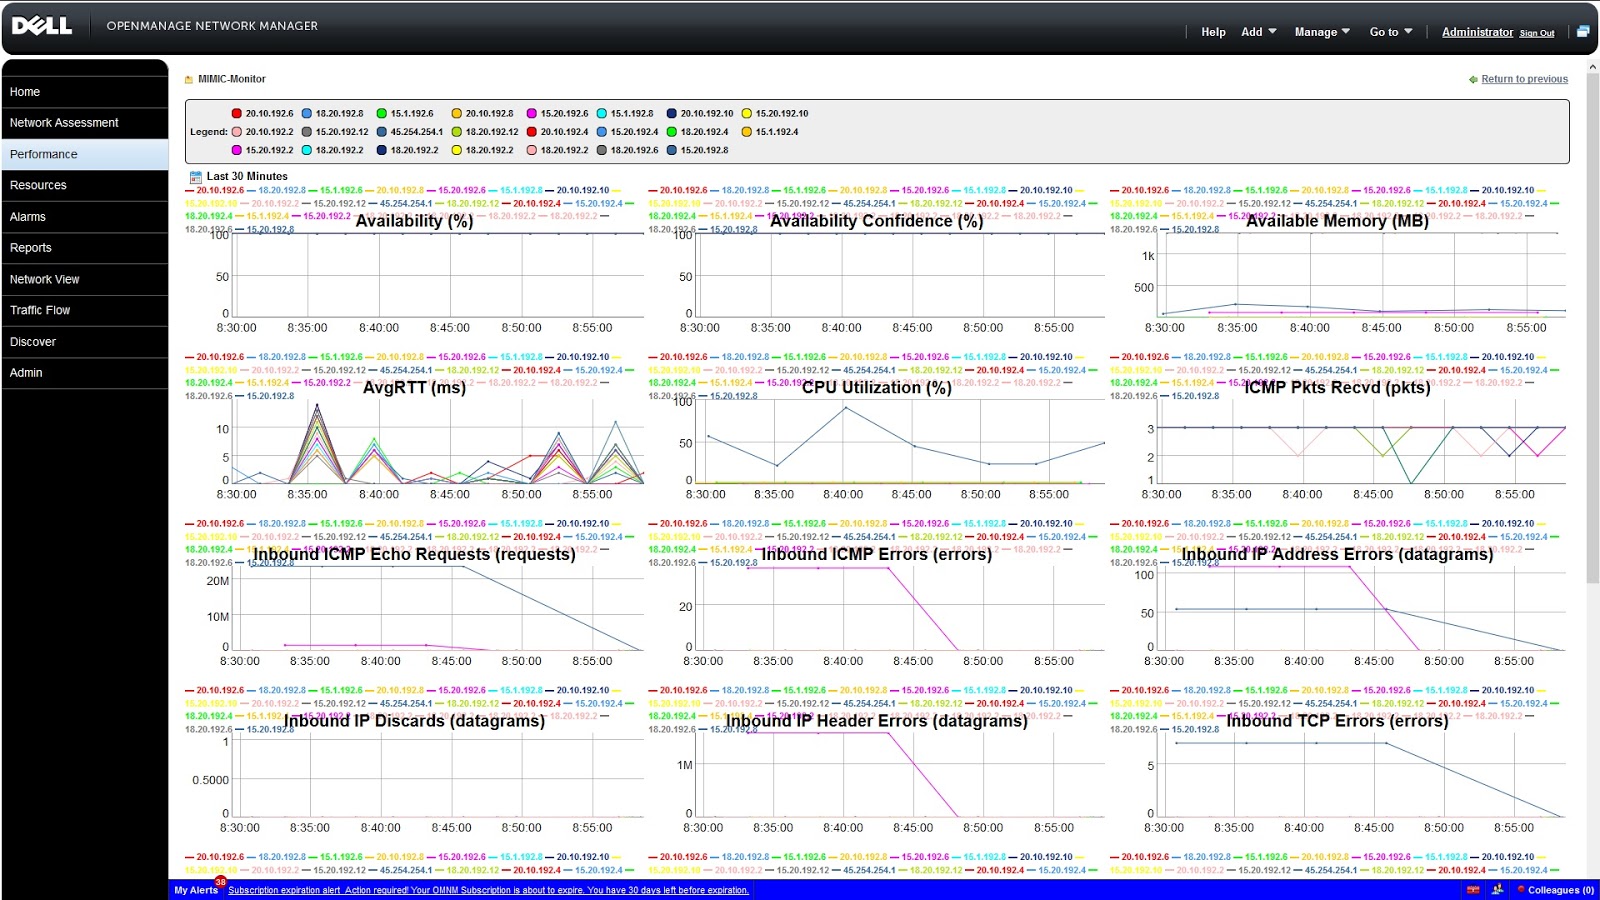Click the printer icon in the top bar
Image resolution: width=1600 pixels, height=900 pixels.
pyautogui.click(x=1583, y=30)
